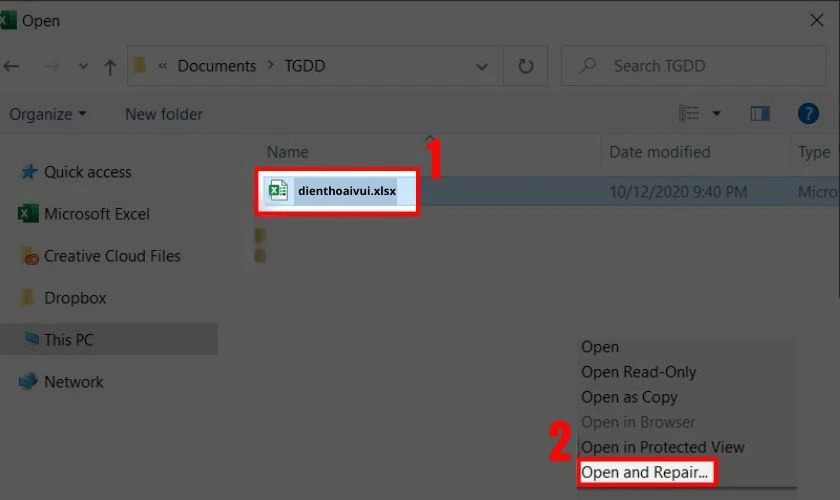Open Dropbox in the sidebar

(x=75, y=298)
